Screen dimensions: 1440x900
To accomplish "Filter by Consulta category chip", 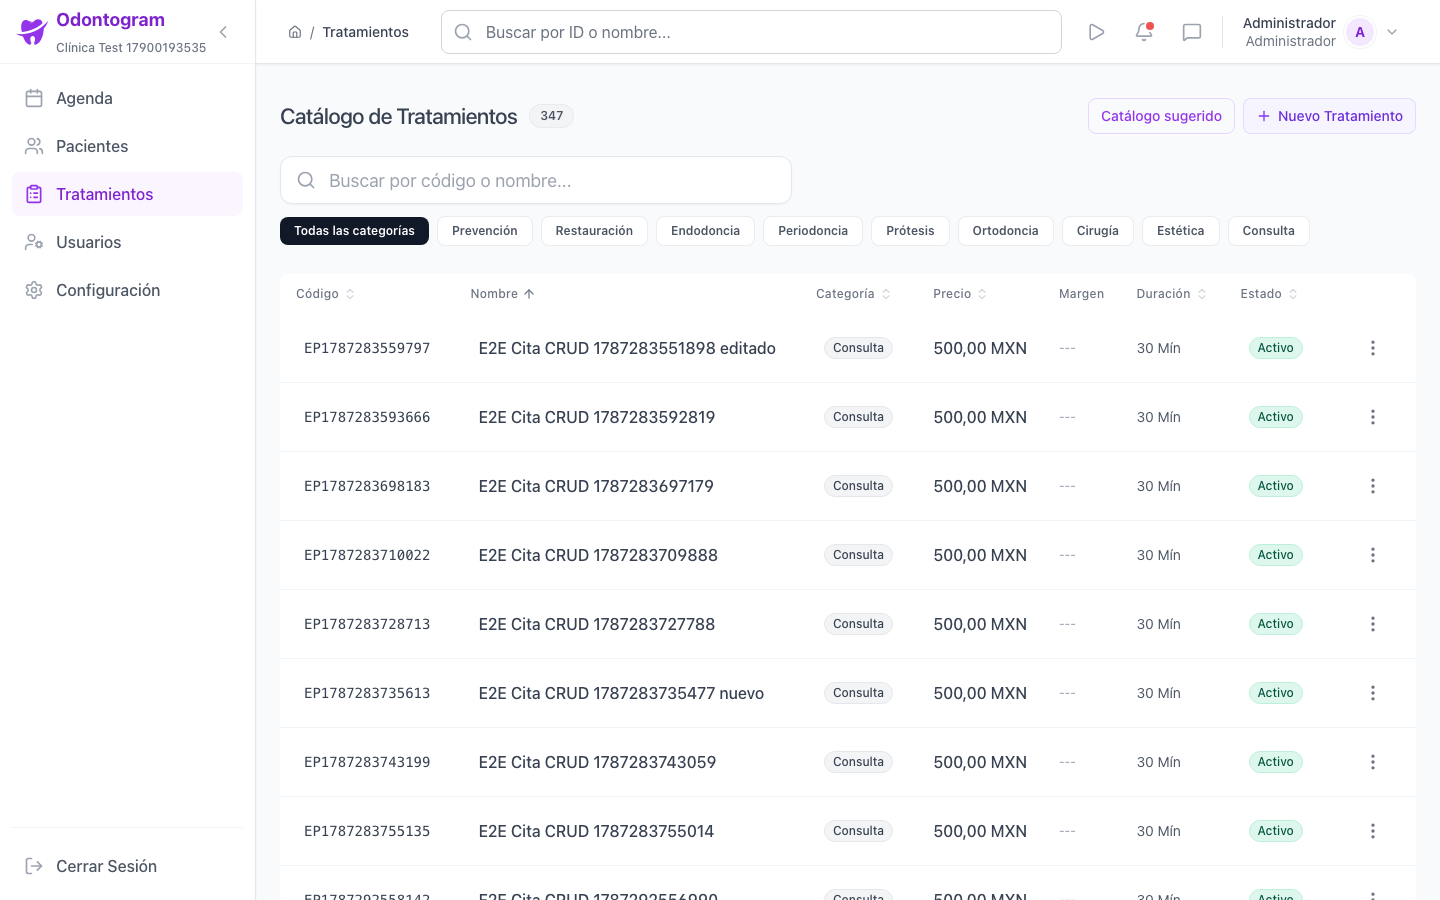I will click(x=1268, y=231).
